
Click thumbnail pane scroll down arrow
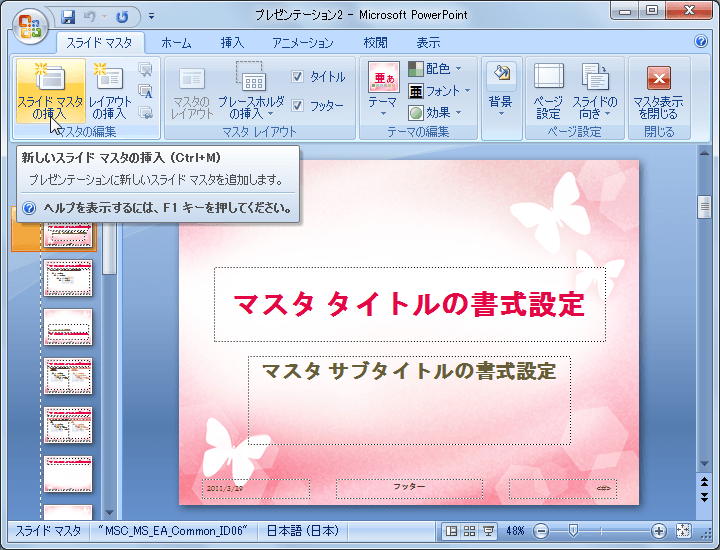pos(109,512)
